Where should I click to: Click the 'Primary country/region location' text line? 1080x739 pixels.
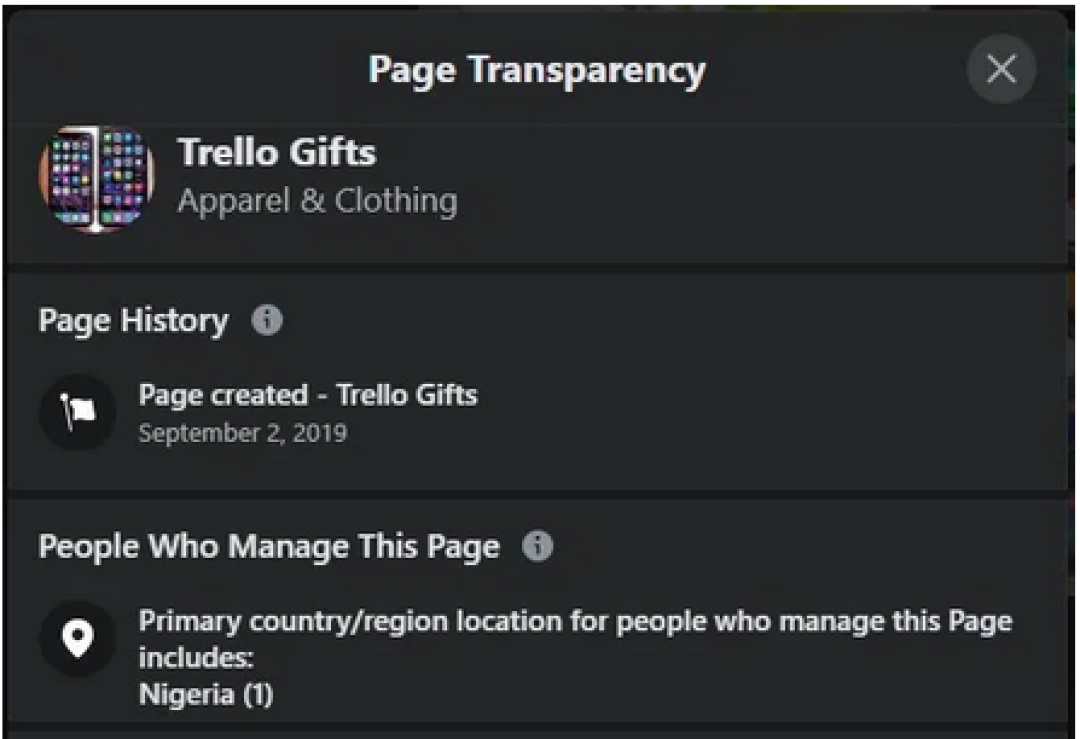pos(575,621)
